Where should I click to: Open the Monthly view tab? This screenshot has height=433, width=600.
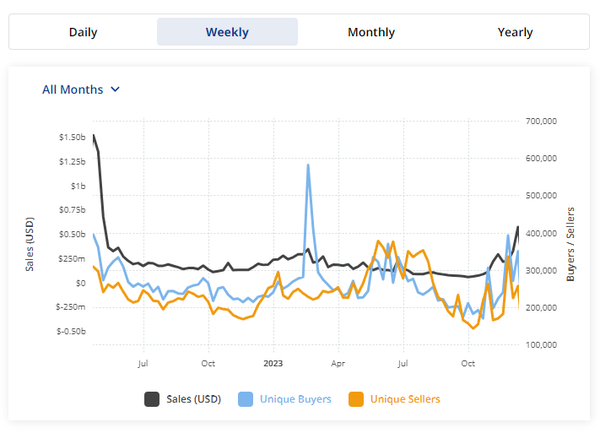point(371,32)
